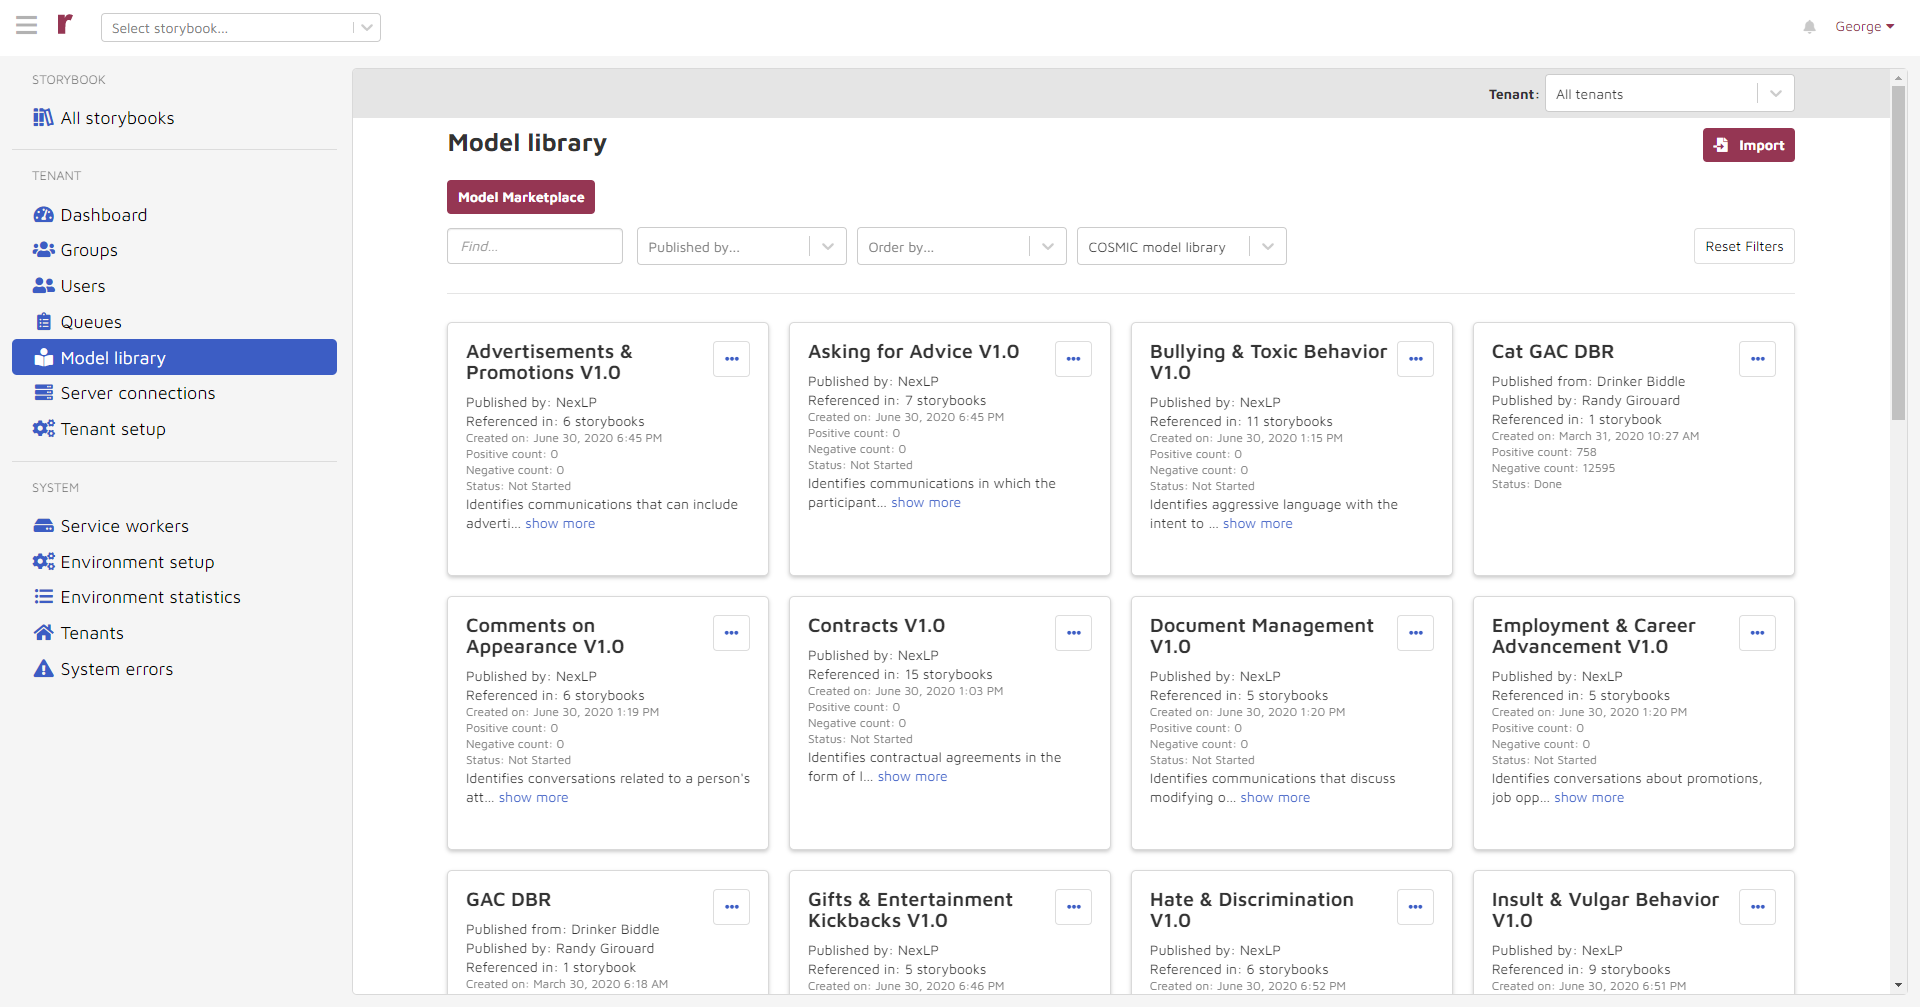The width and height of the screenshot is (1920, 1007).
Task: Click the Import button
Action: [x=1749, y=145]
